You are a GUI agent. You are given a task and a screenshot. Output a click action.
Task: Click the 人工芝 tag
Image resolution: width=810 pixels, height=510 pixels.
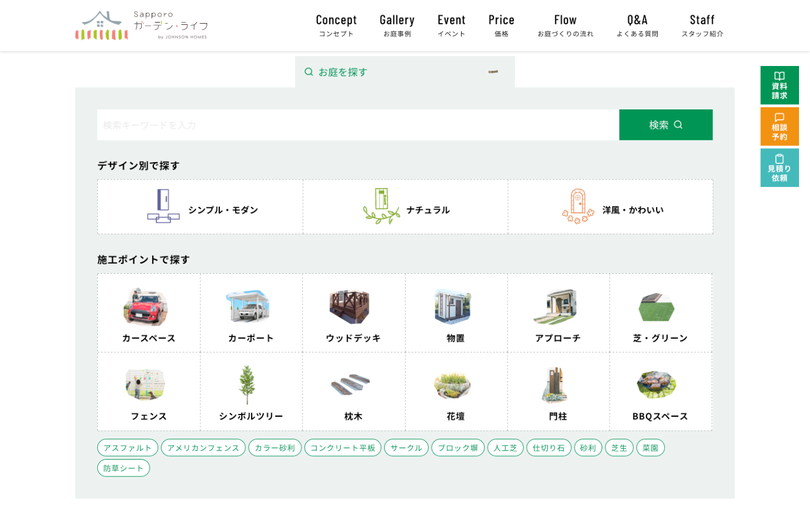[x=505, y=448]
